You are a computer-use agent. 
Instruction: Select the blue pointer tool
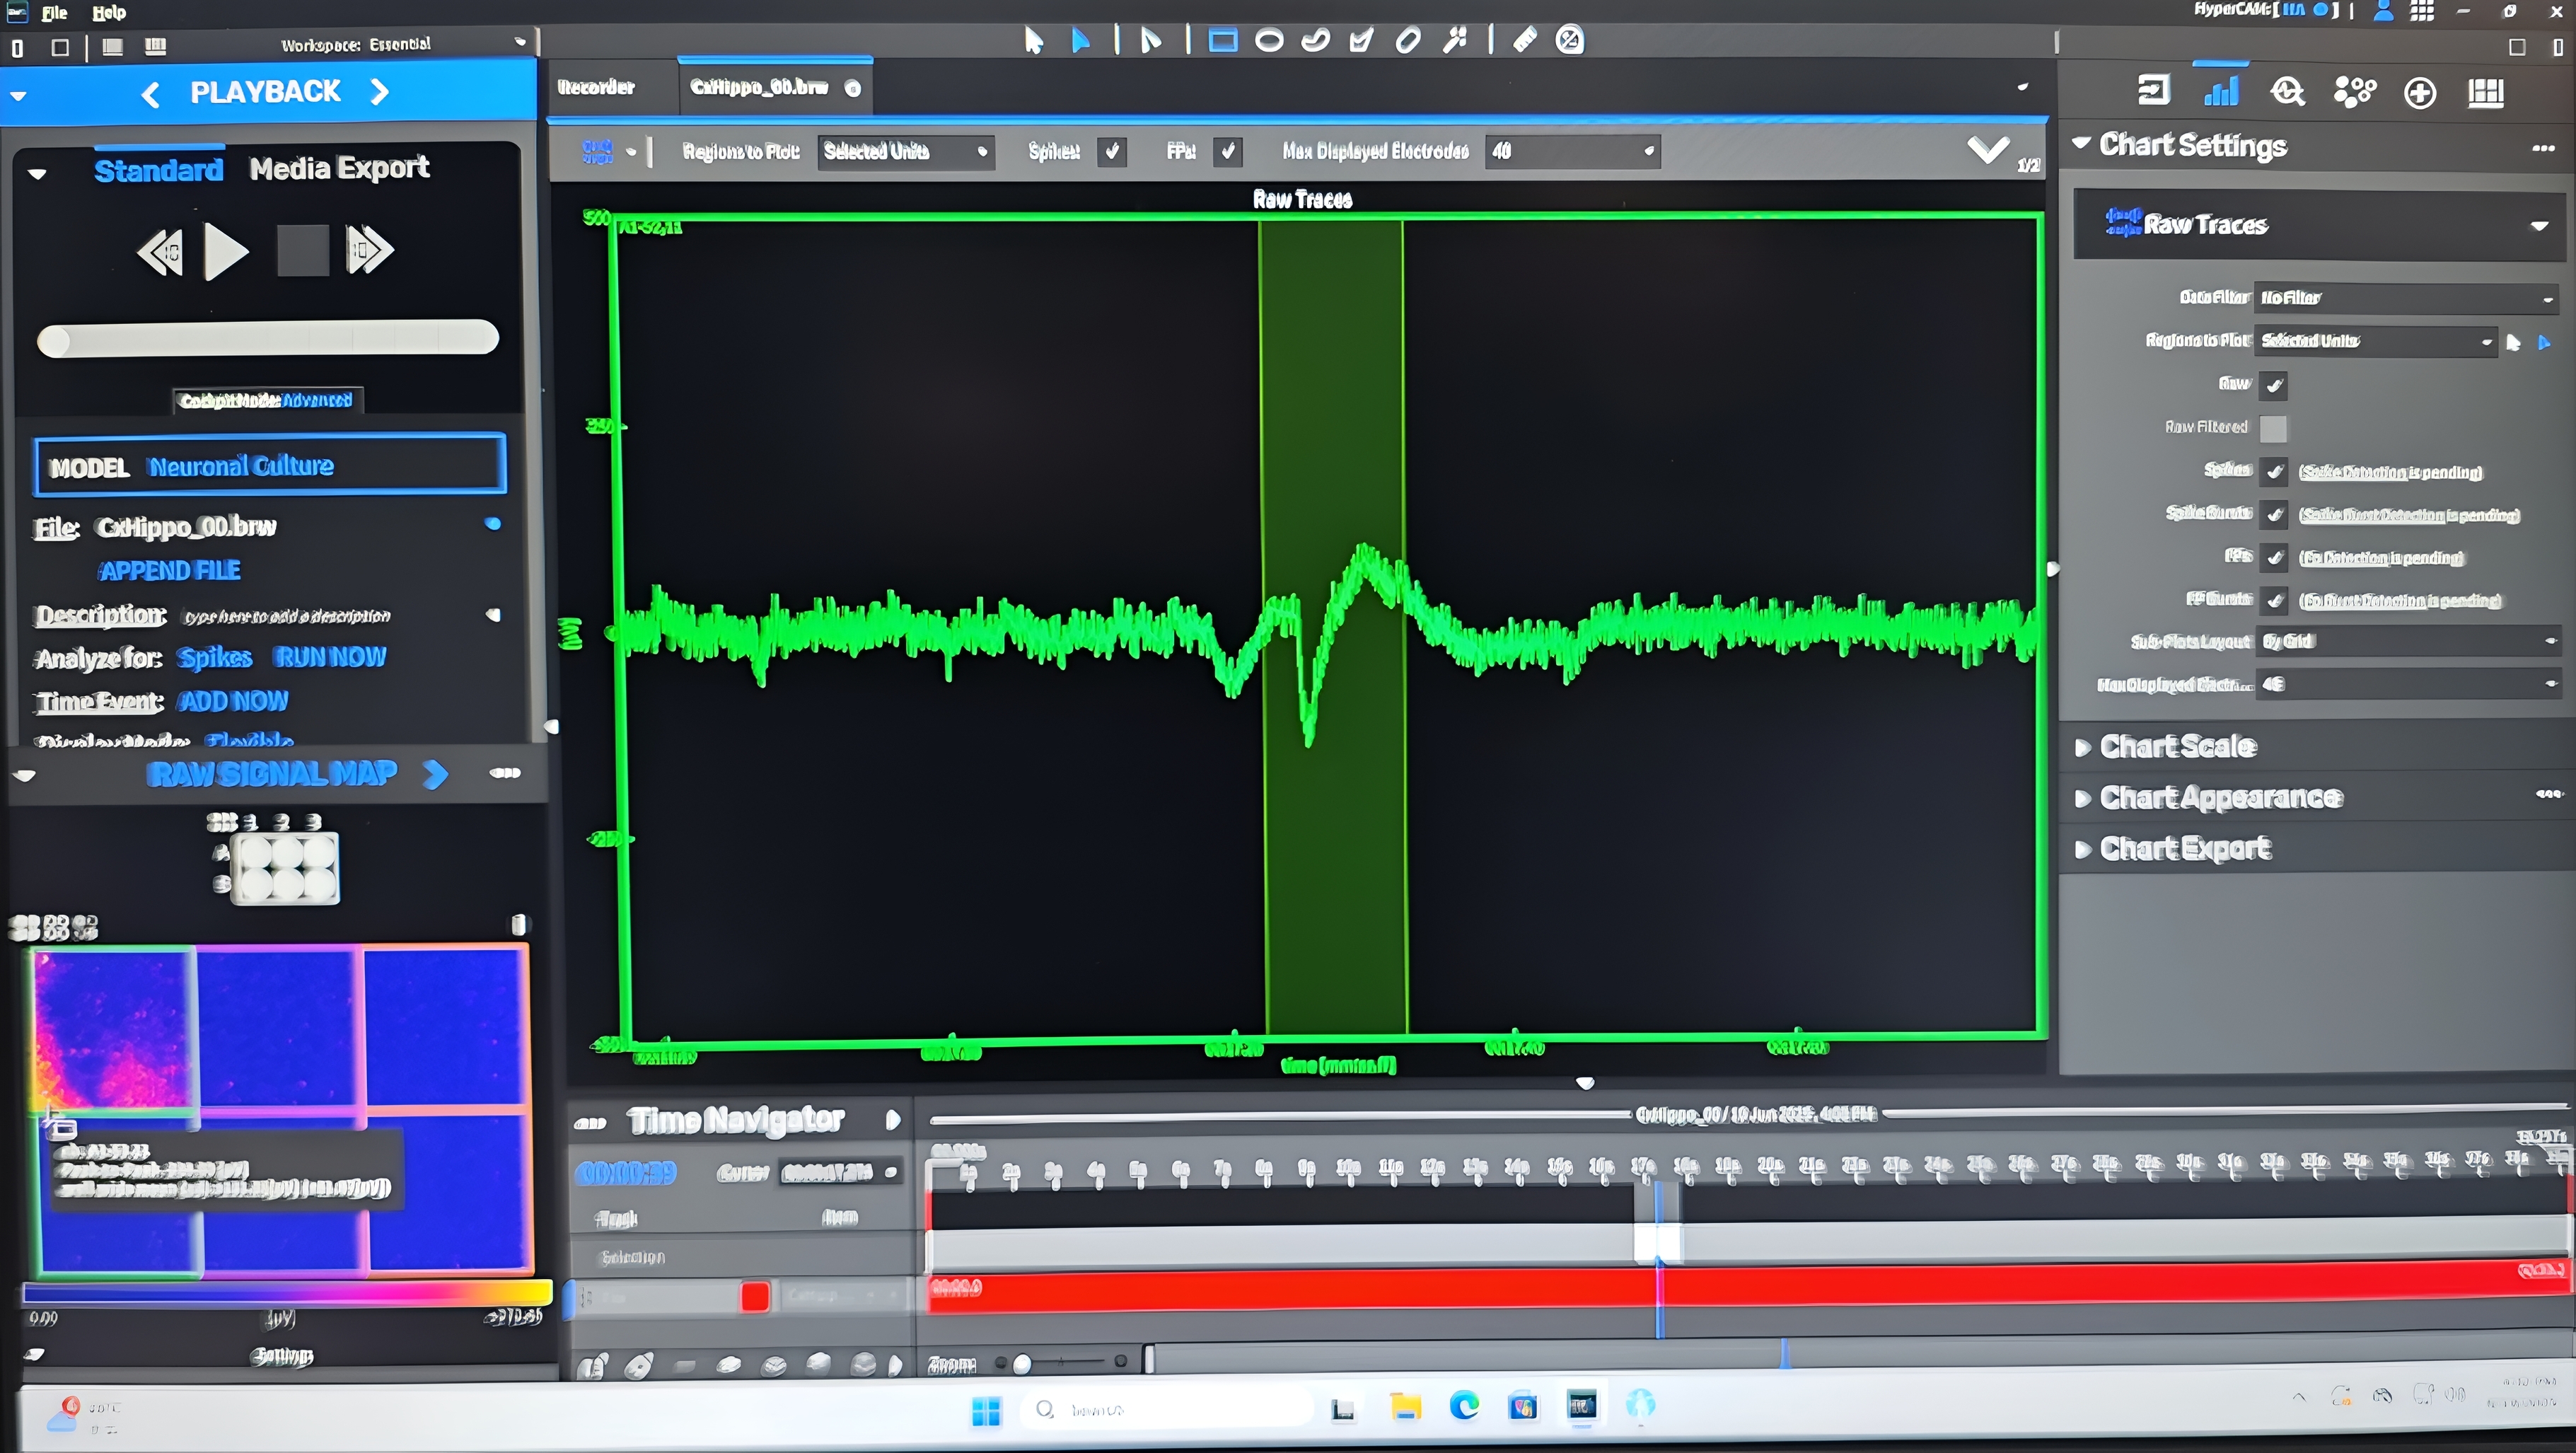(x=1080, y=41)
